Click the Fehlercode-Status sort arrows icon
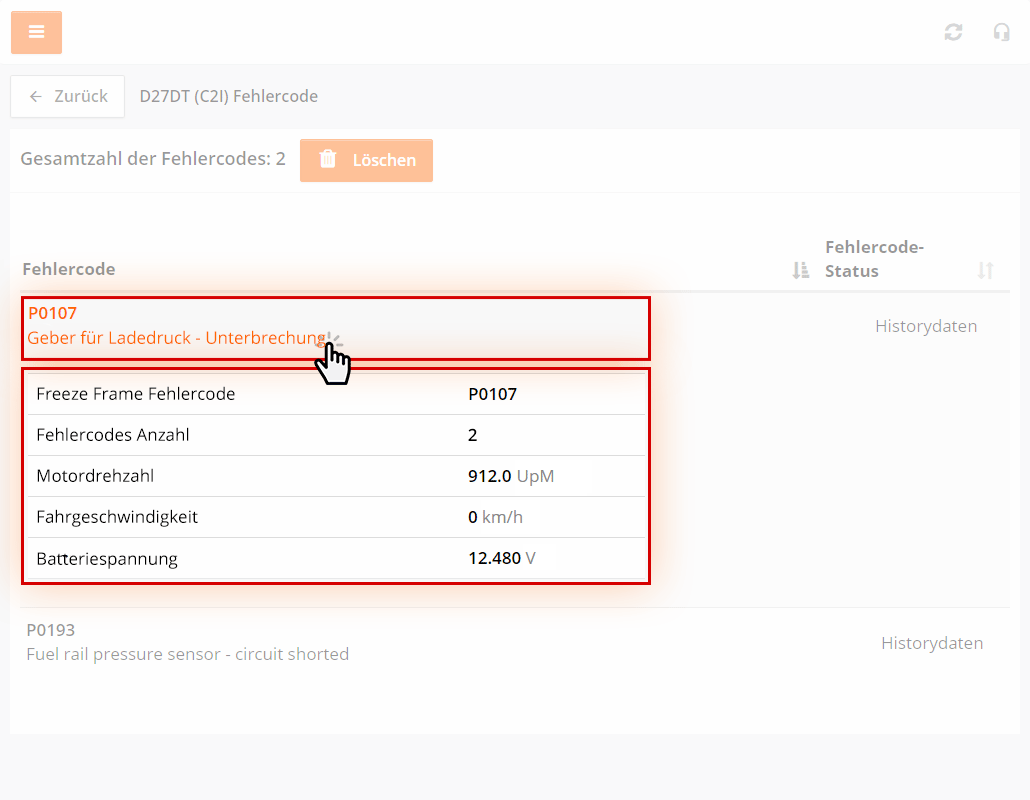The height and width of the screenshot is (800, 1030). (985, 270)
